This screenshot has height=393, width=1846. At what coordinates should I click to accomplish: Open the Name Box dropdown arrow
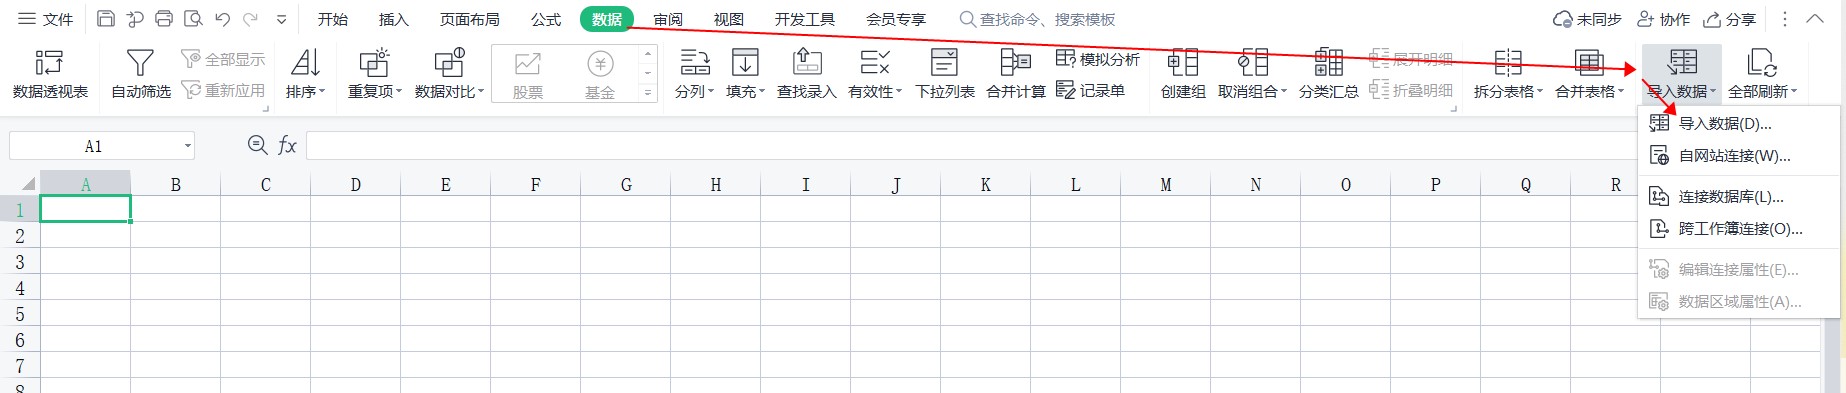pyautogui.click(x=187, y=146)
